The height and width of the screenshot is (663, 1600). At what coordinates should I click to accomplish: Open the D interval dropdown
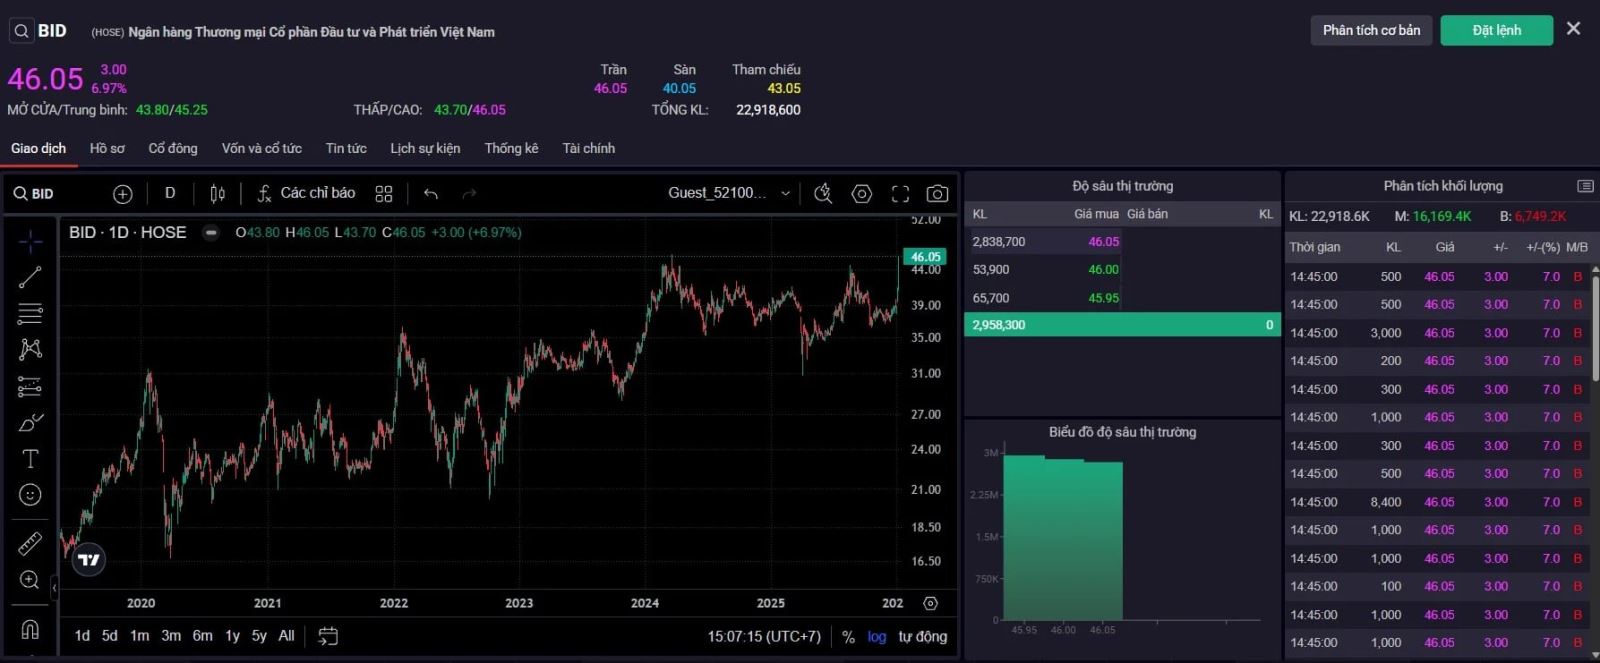170,193
